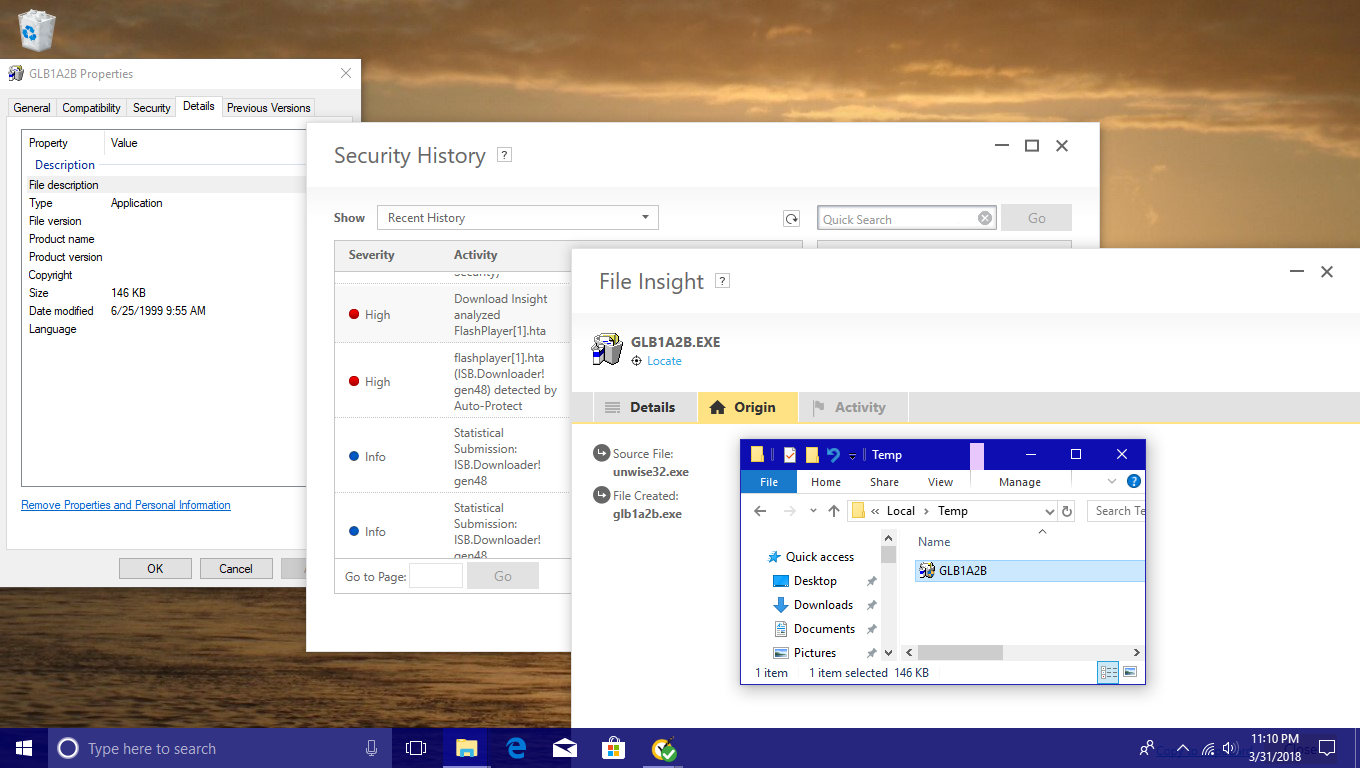Switch Explorer to large icons view
The height and width of the screenshot is (768, 1360).
point(1130,673)
